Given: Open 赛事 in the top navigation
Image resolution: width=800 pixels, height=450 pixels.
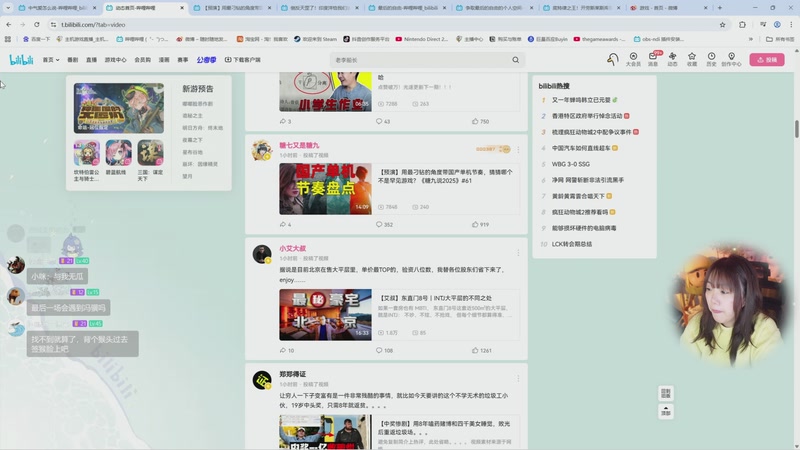Looking at the screenshot, I should (183, 60).
